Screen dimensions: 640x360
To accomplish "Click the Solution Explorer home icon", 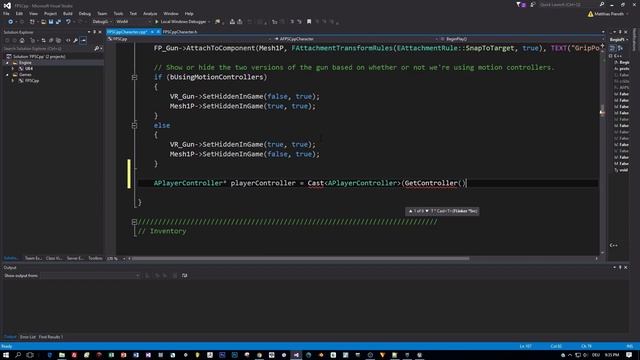I will (x=22, y=40).
